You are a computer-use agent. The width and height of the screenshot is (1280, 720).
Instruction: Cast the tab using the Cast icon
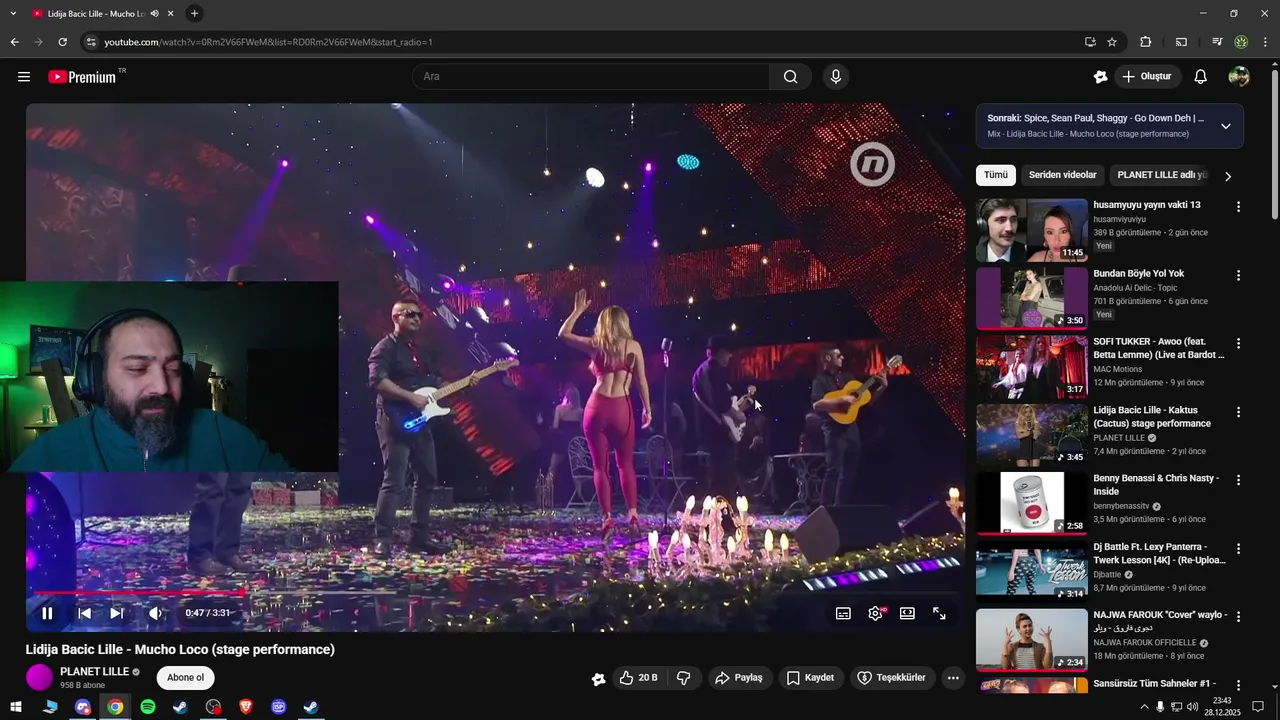pos(1181,42)
